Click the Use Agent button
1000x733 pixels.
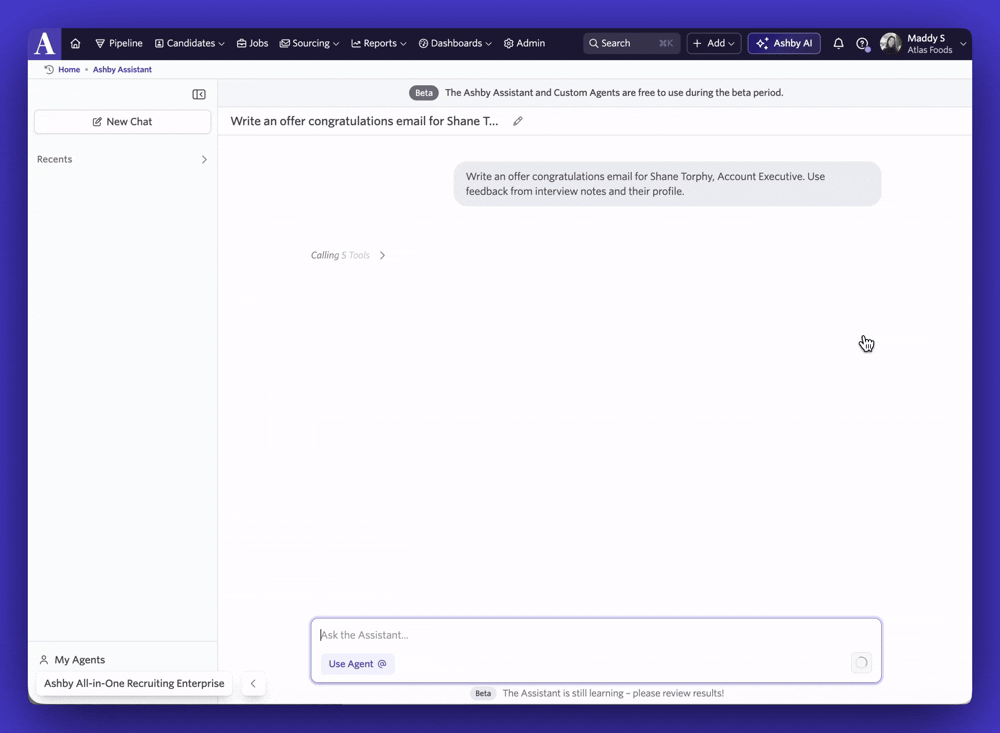pyautogui.click(x=357, y=663)
